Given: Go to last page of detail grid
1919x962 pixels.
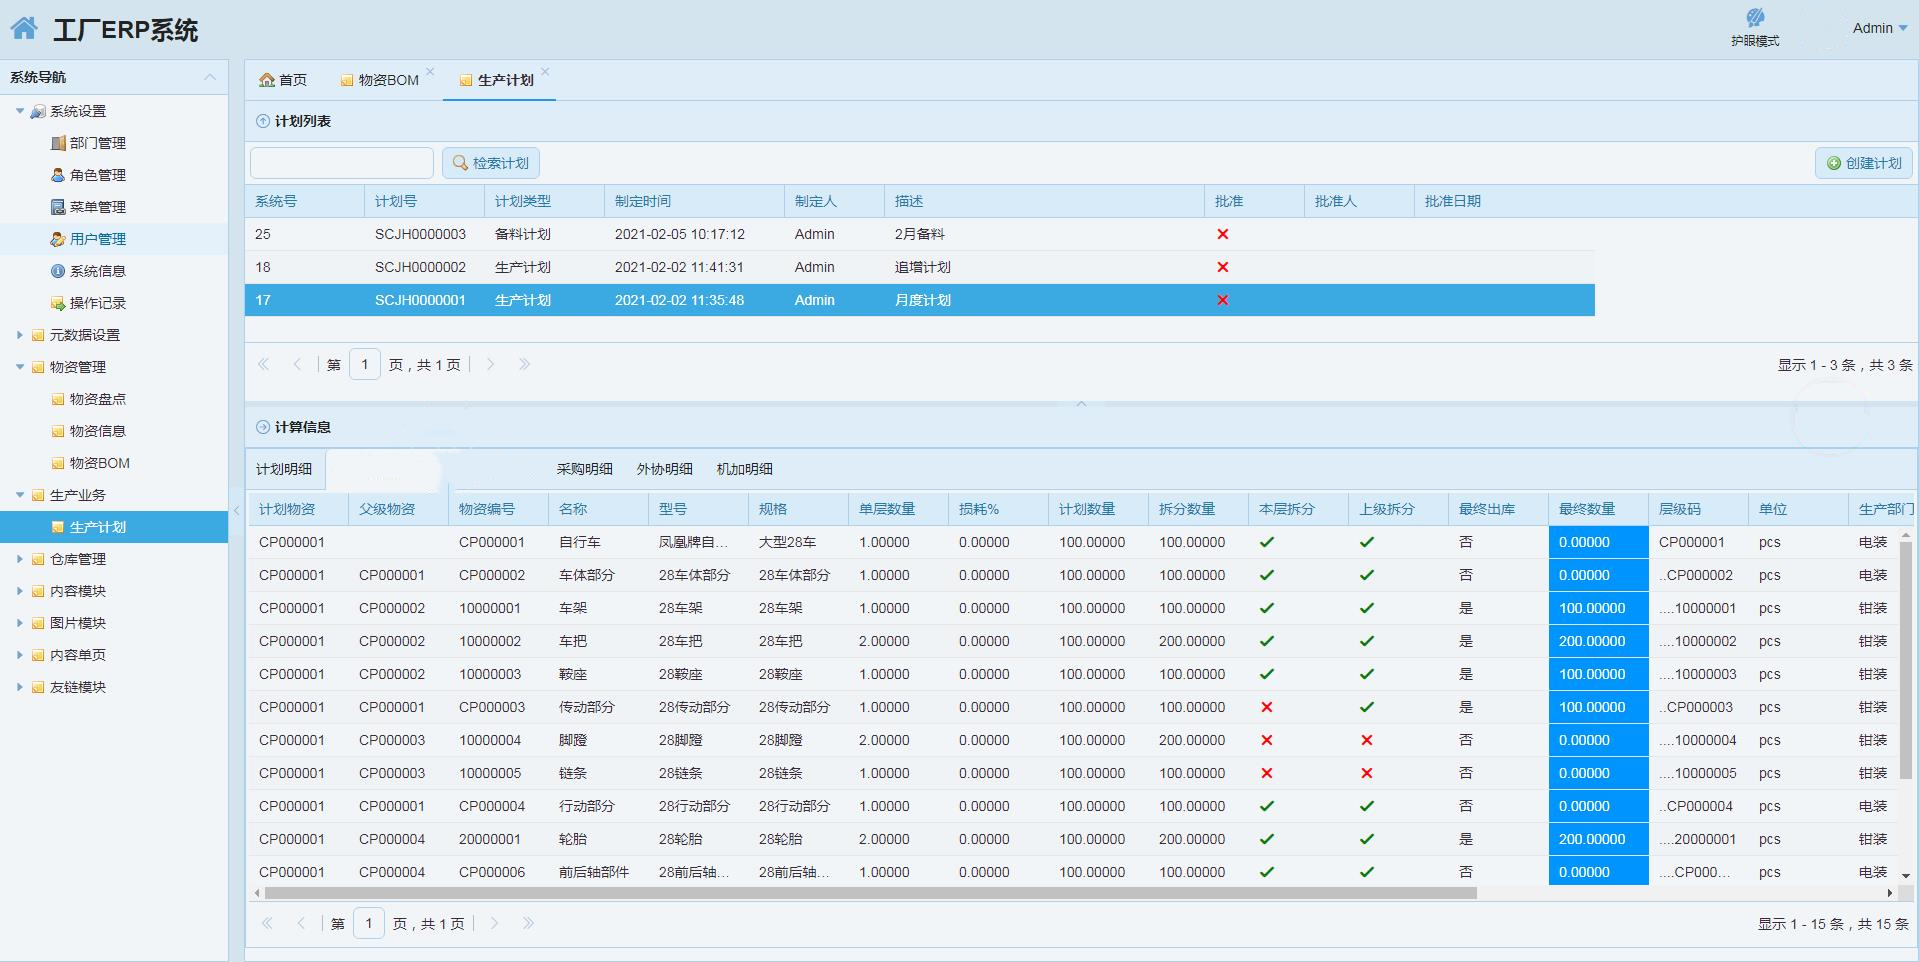Looking at the screenshot, I should click(528, 924).
